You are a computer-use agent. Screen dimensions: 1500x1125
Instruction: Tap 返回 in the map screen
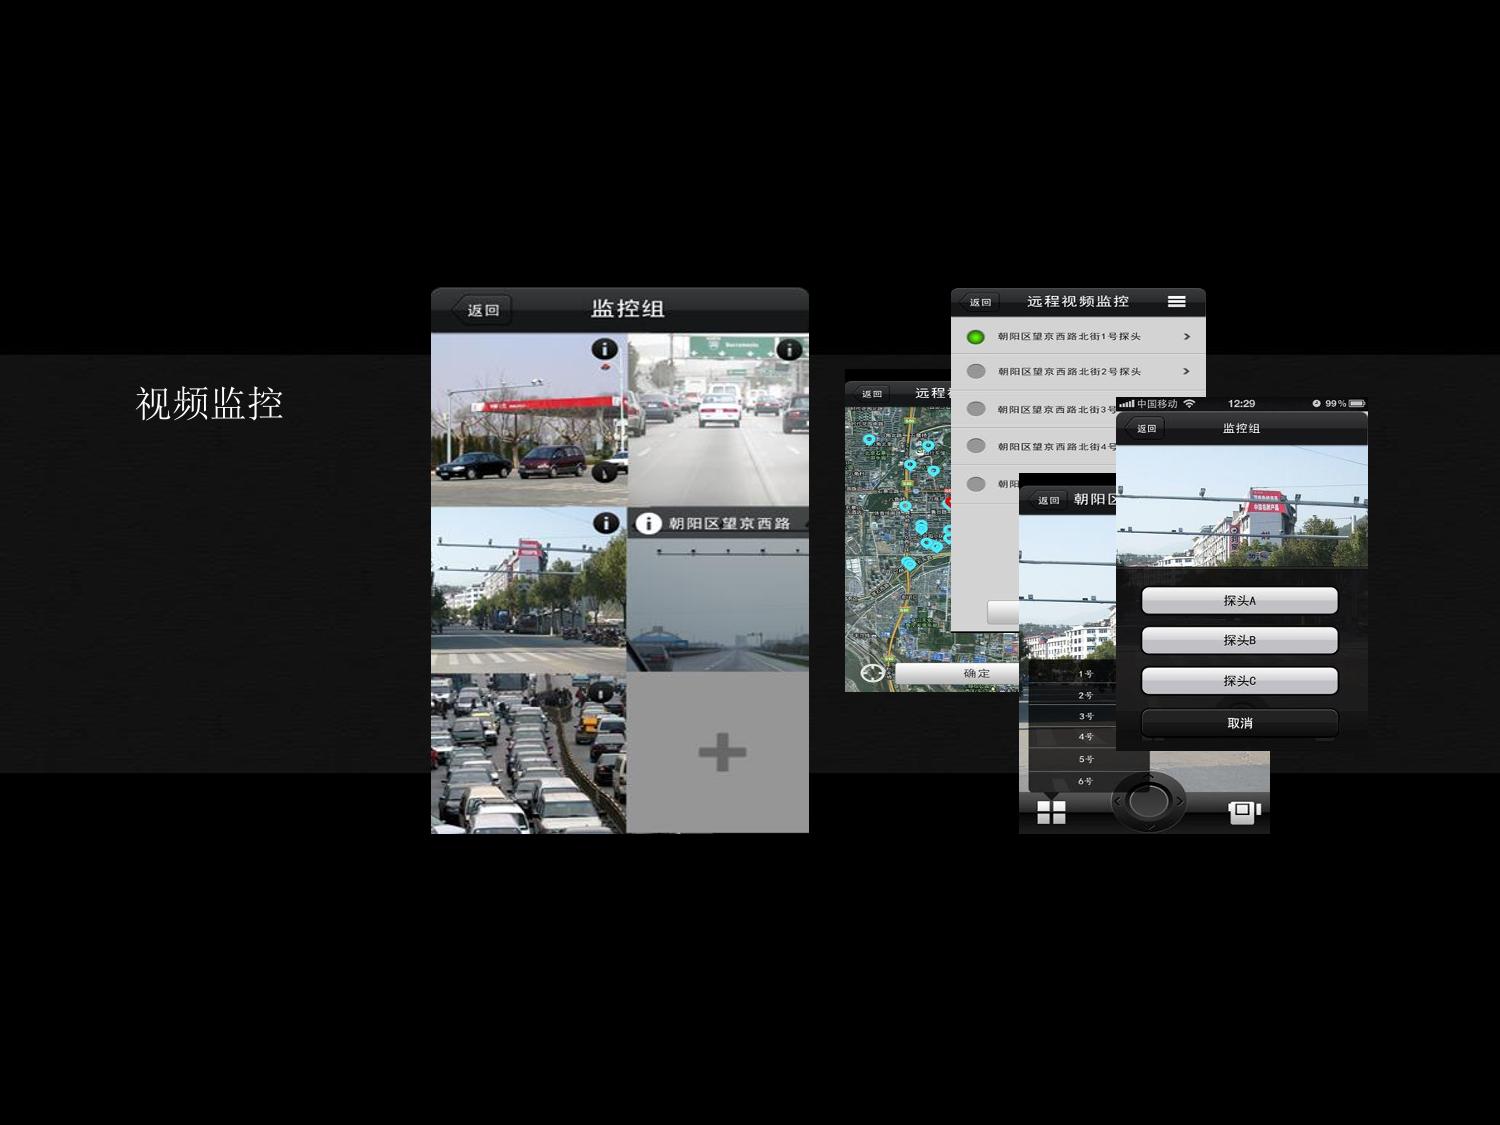point(871,394)
